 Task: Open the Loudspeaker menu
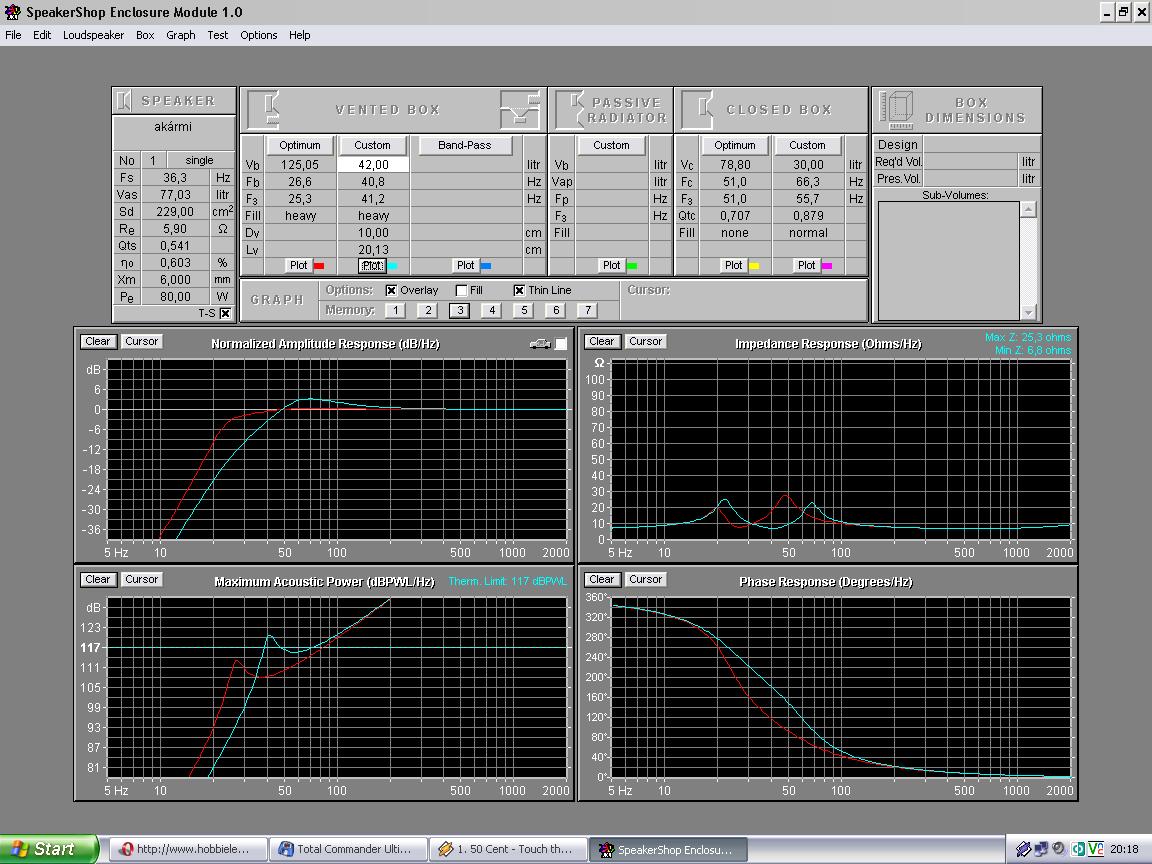tap(93, 35)
